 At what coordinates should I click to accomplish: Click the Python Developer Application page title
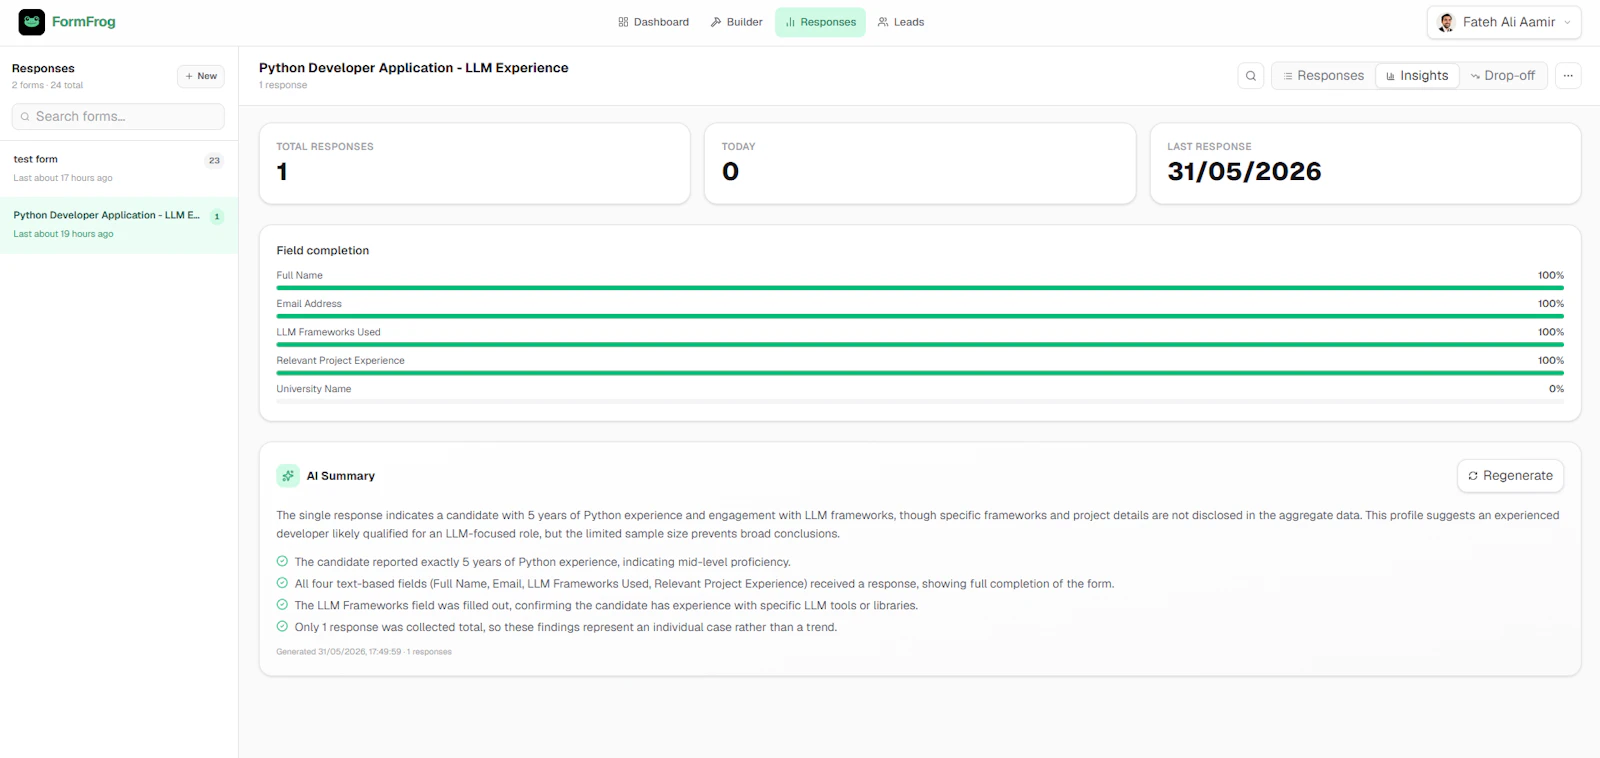pyautogui.click(x=413, y=68)
